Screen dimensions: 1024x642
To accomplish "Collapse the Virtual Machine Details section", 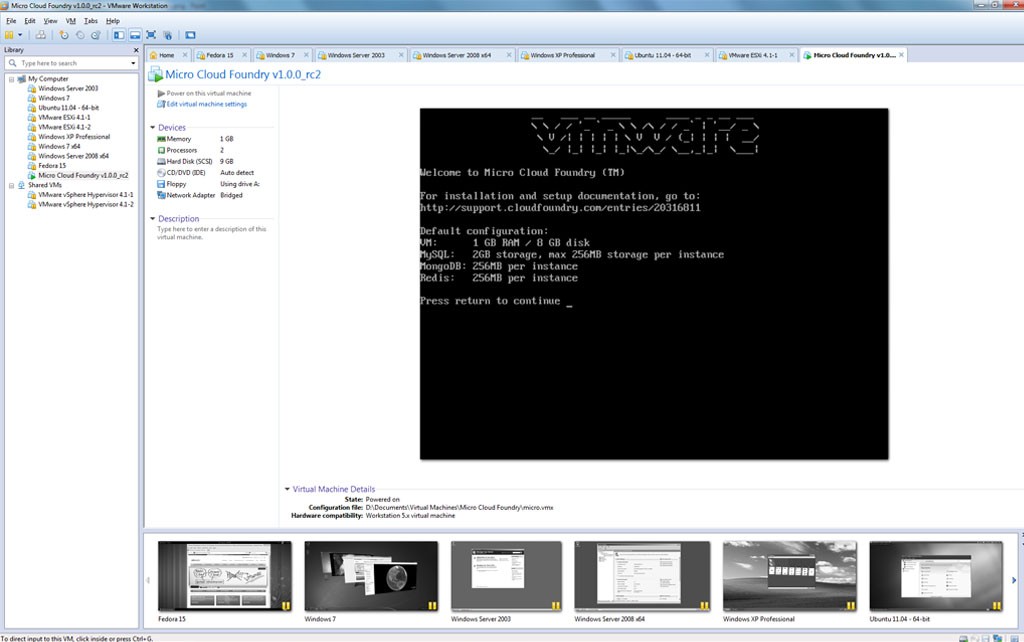I will point(287,489).
